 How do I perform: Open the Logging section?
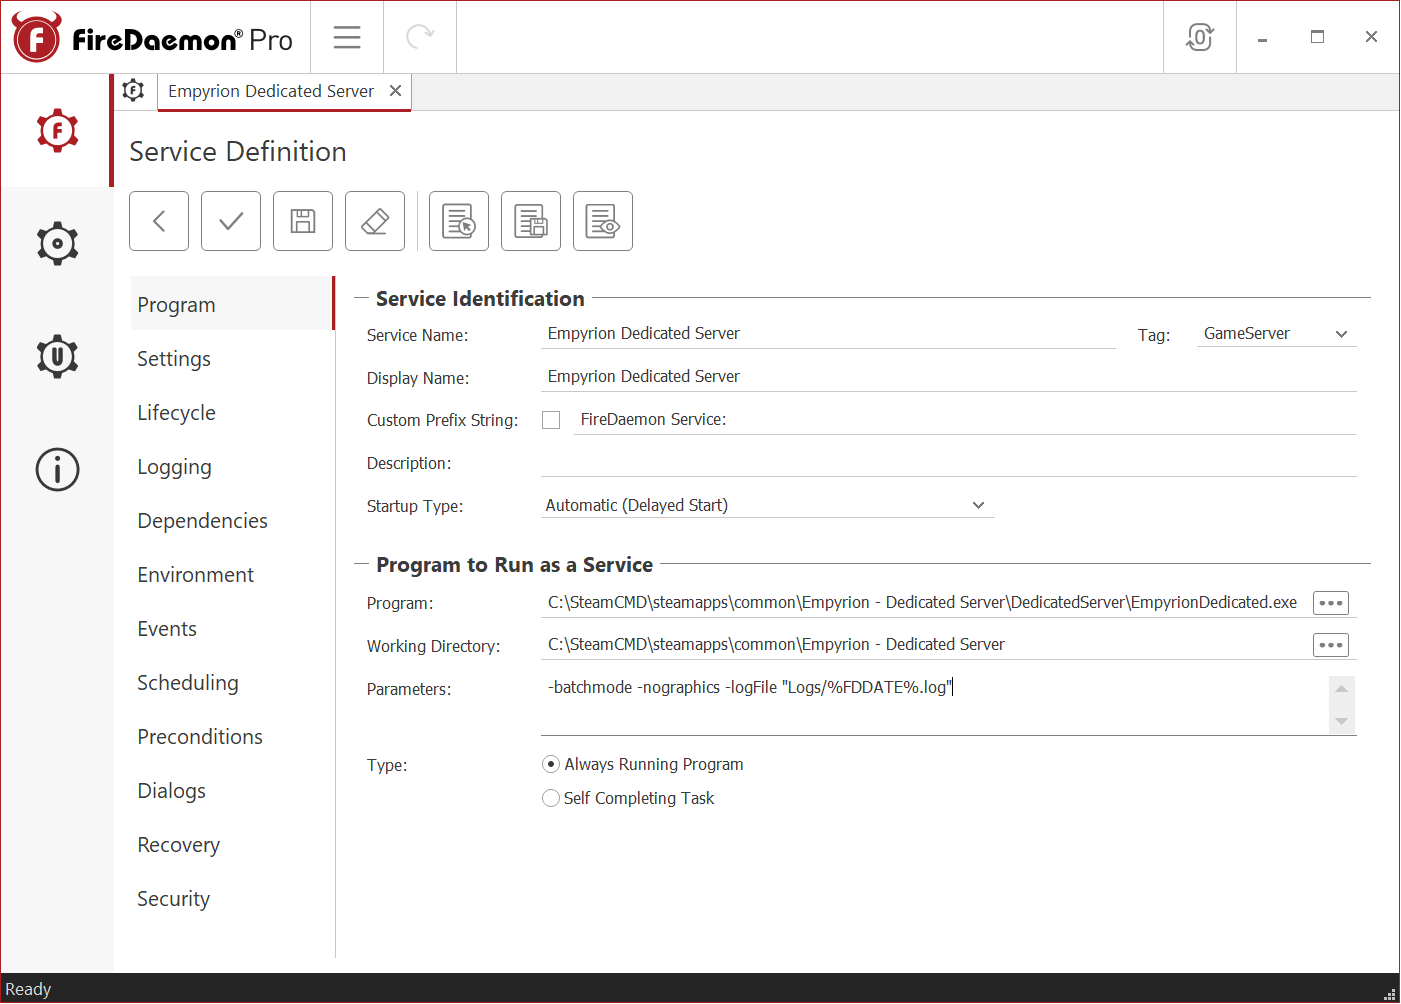pos(232,466)
